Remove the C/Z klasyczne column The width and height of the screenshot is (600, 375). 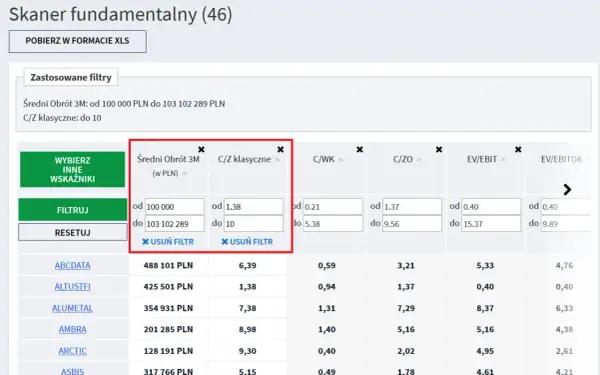coord(280,149)
